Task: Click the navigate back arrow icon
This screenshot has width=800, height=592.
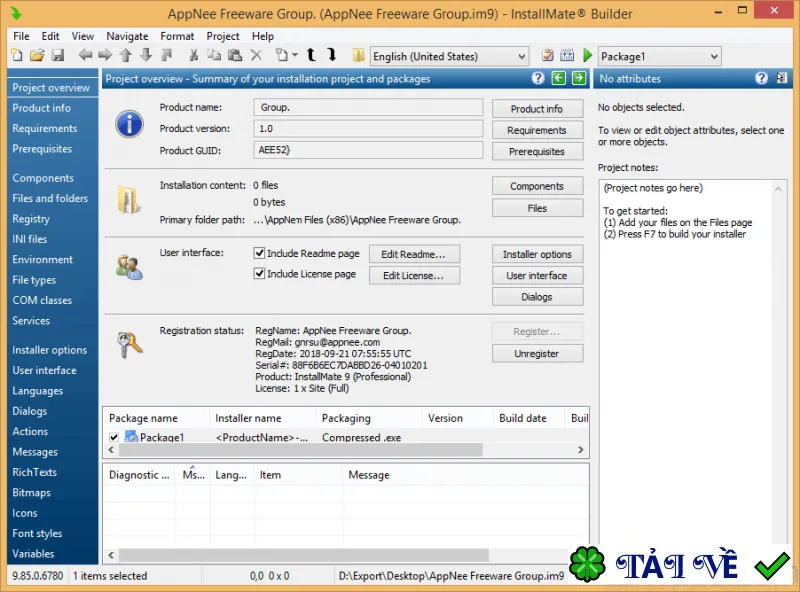Action: click(85, 55)
